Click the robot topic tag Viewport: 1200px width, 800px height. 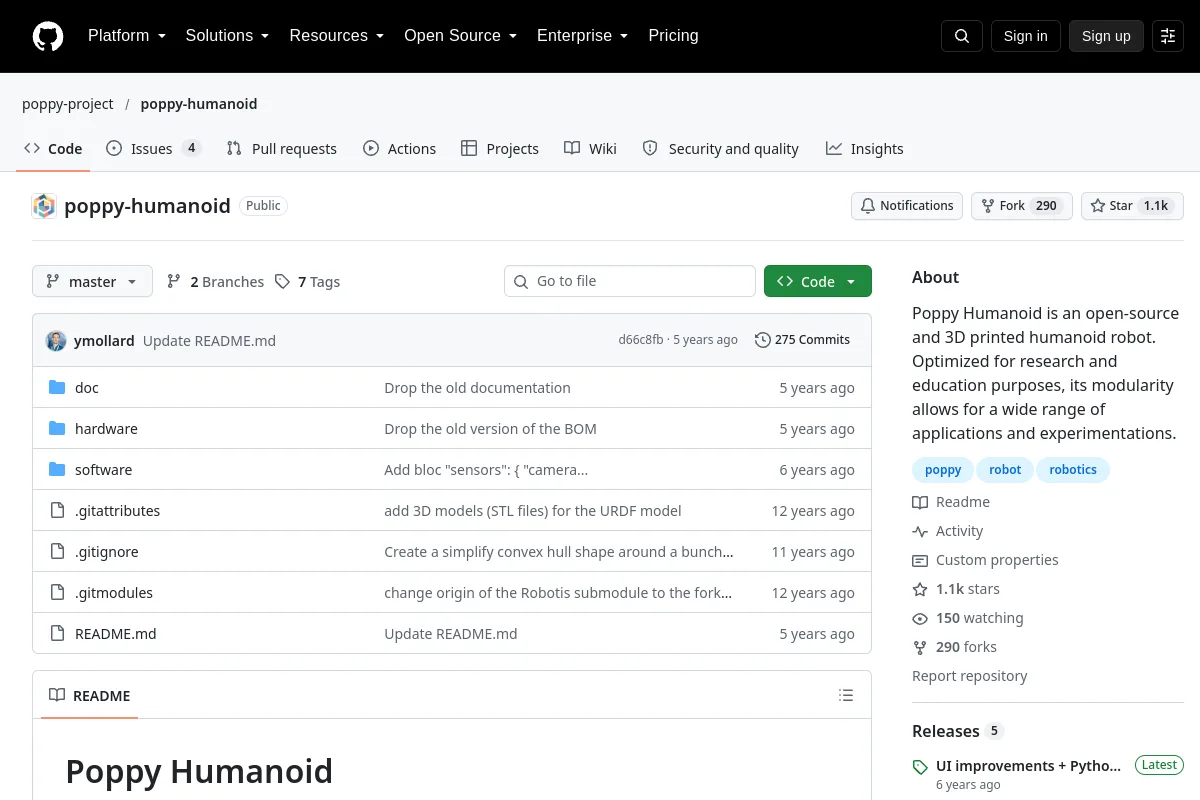click(x=1005, y=470)
